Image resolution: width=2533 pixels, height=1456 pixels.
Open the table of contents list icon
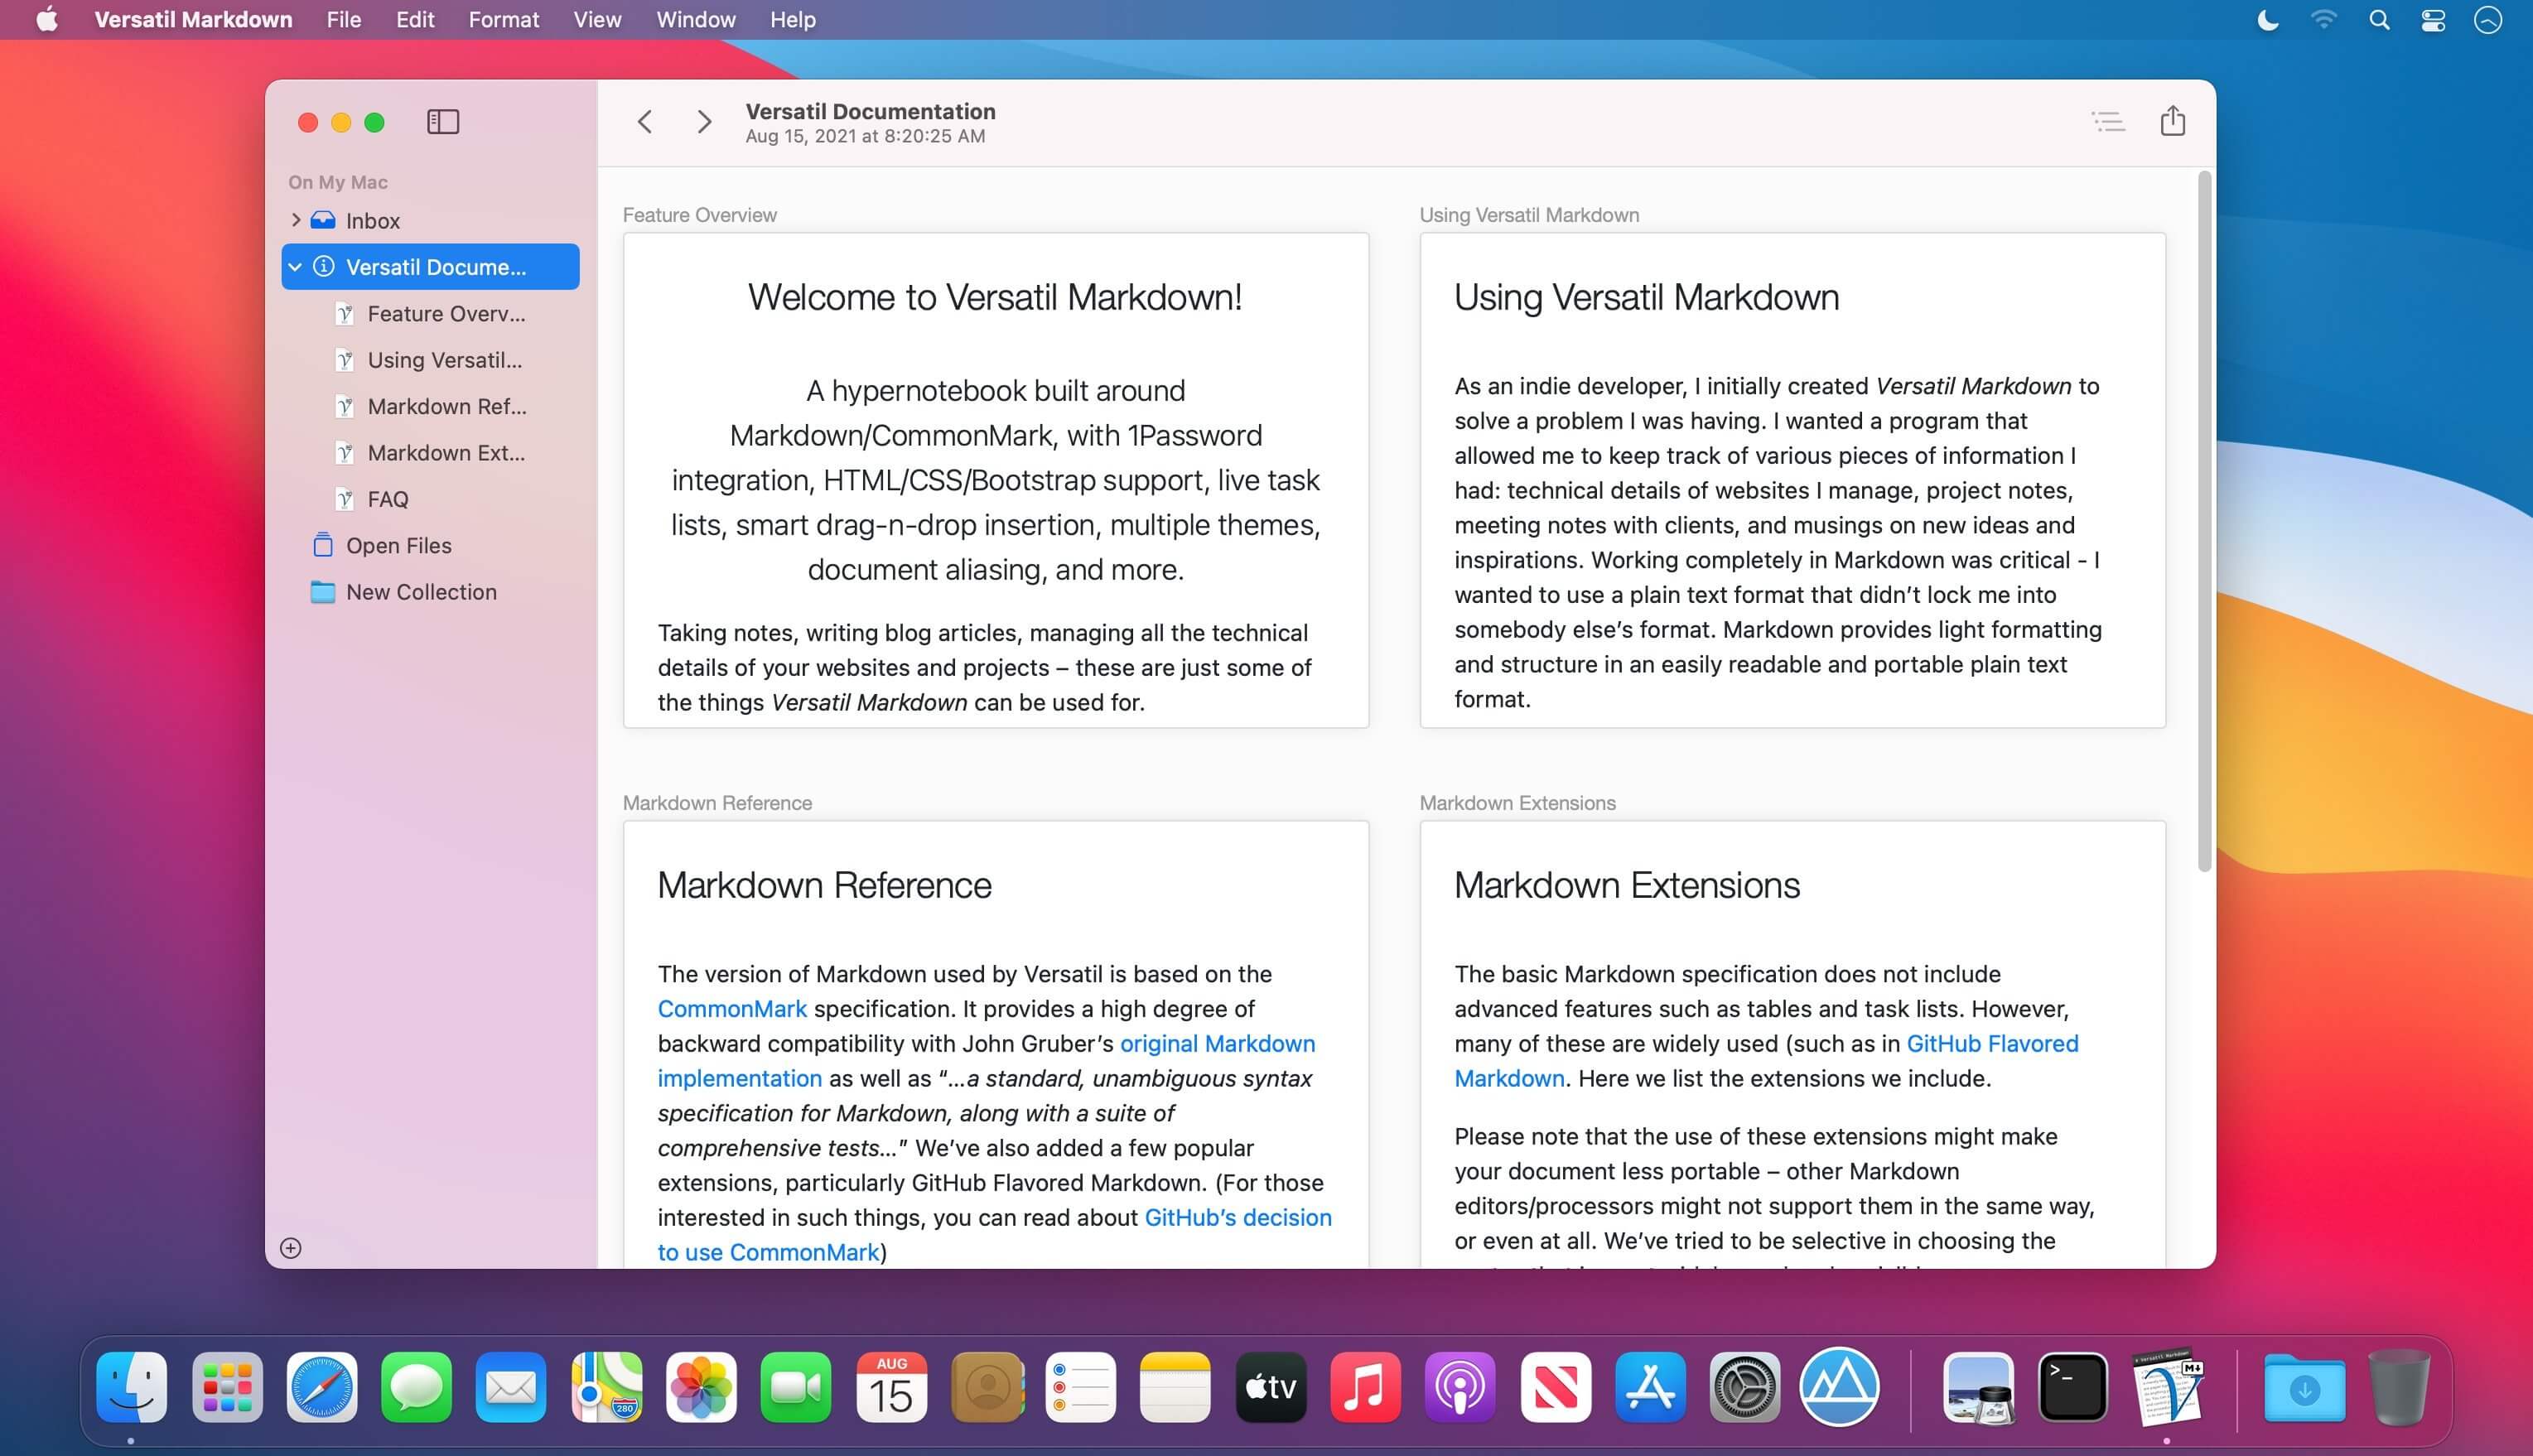point(2108,122)
